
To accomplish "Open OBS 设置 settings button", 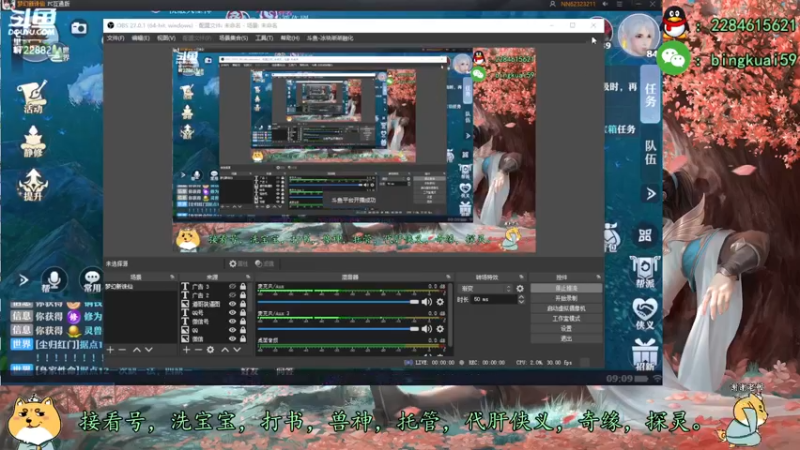I will tap(566, 329).
